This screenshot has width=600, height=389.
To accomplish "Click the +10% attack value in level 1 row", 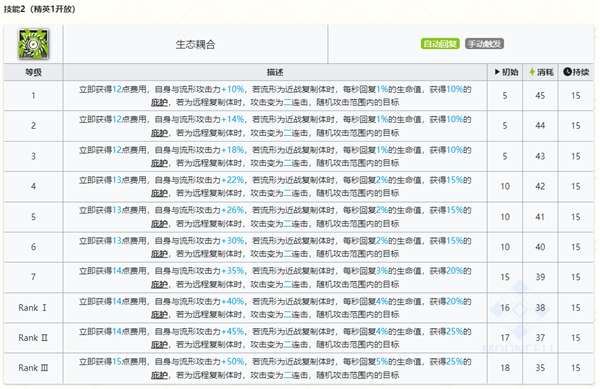I will pos(233,90).
